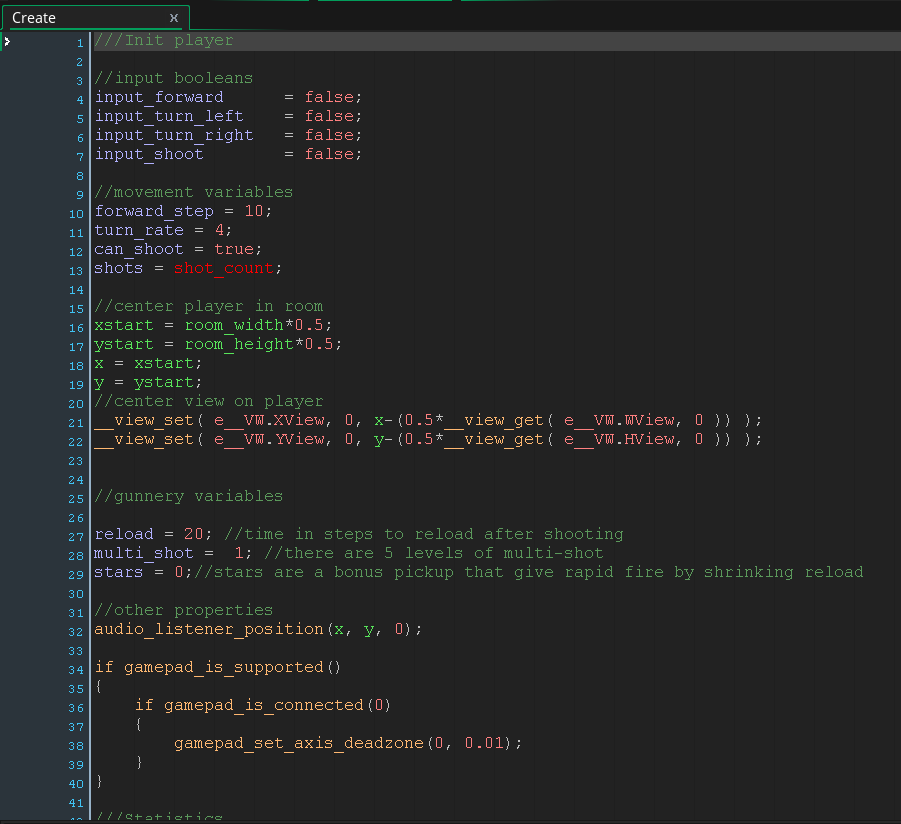Click the audio_listener_position function call
901x824 pixels.
click(209, 629)
